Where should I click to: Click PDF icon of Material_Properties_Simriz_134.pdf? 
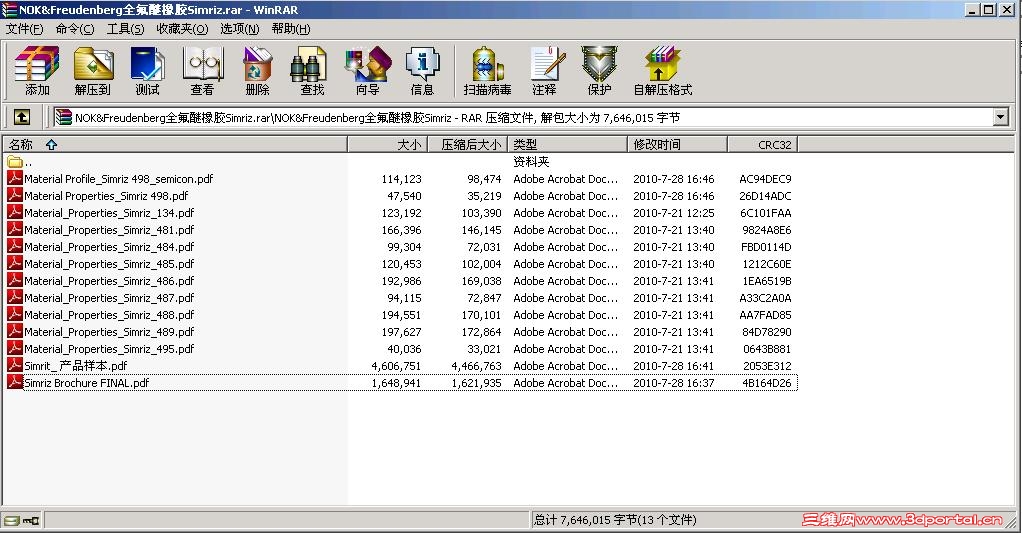coord(14,212)
